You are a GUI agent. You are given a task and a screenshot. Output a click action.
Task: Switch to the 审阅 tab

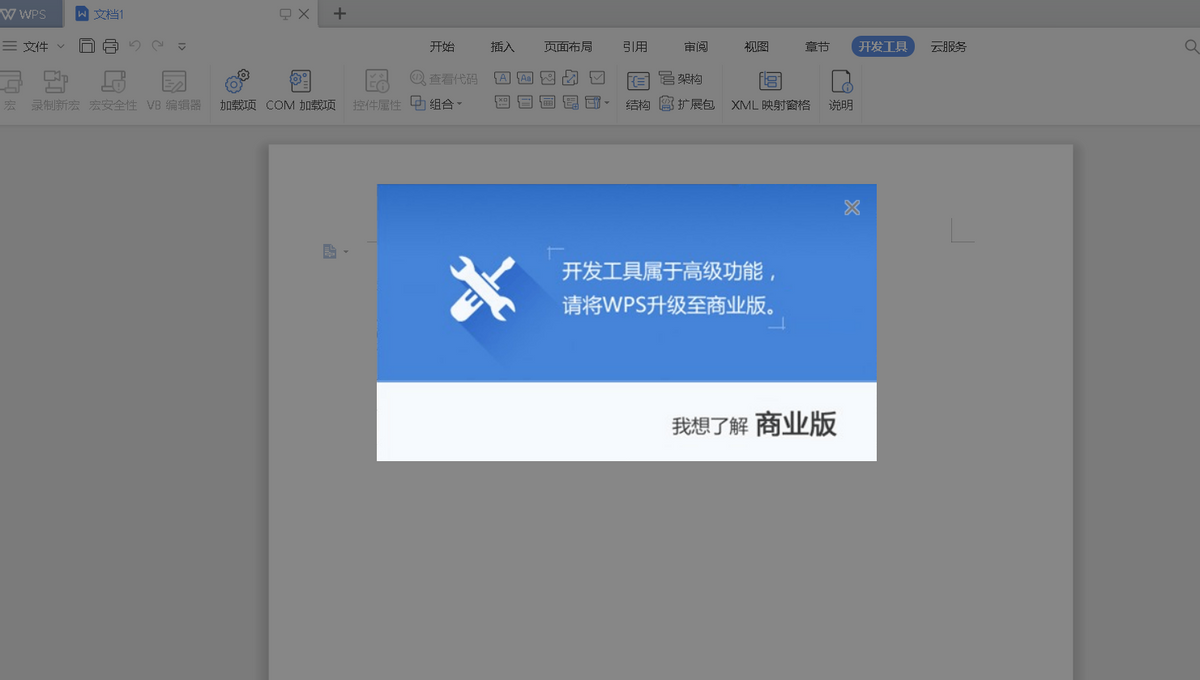696,47
